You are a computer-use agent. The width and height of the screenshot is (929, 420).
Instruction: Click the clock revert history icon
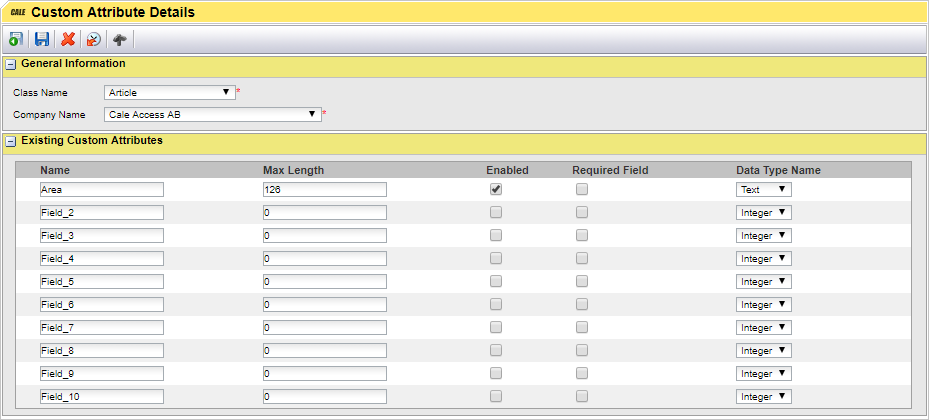click(94, 40)
